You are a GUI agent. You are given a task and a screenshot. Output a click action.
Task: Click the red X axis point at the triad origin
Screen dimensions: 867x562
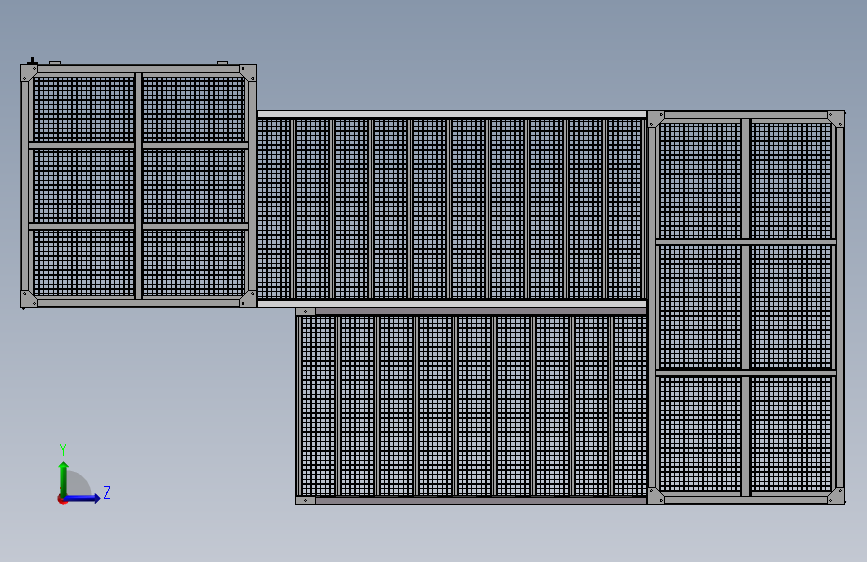pyautogui.click(x=62, y=499)
